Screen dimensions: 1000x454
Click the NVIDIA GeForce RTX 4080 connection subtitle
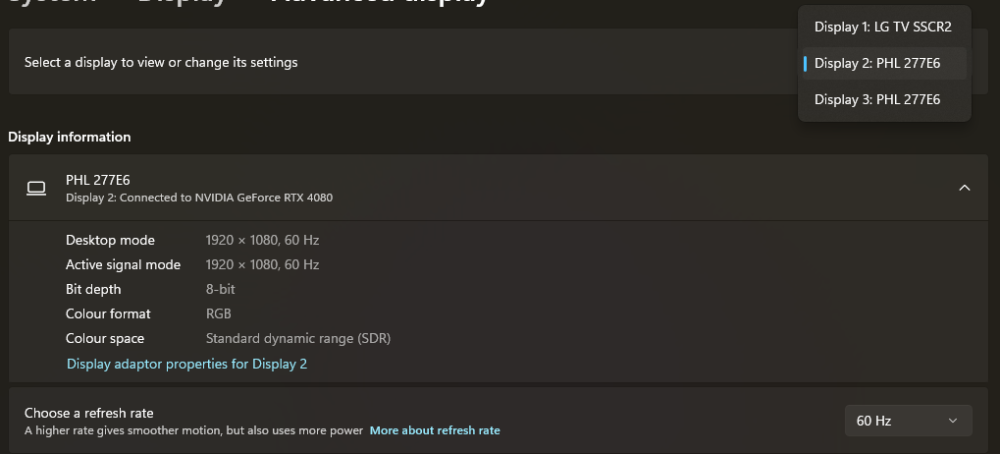199,198
